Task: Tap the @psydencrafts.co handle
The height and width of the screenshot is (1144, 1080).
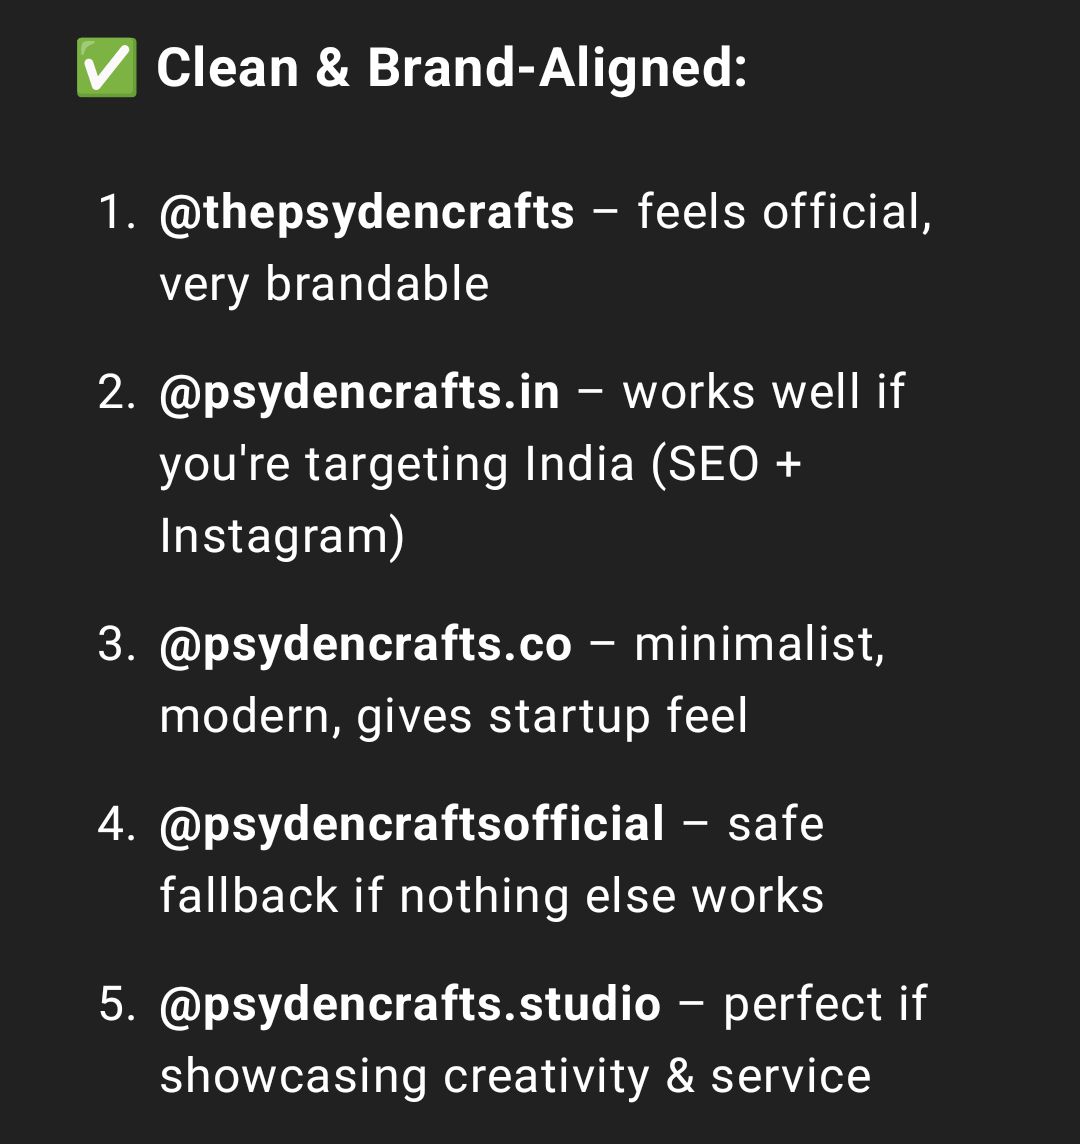Action: pyautogui.click(x=365, y=644)
